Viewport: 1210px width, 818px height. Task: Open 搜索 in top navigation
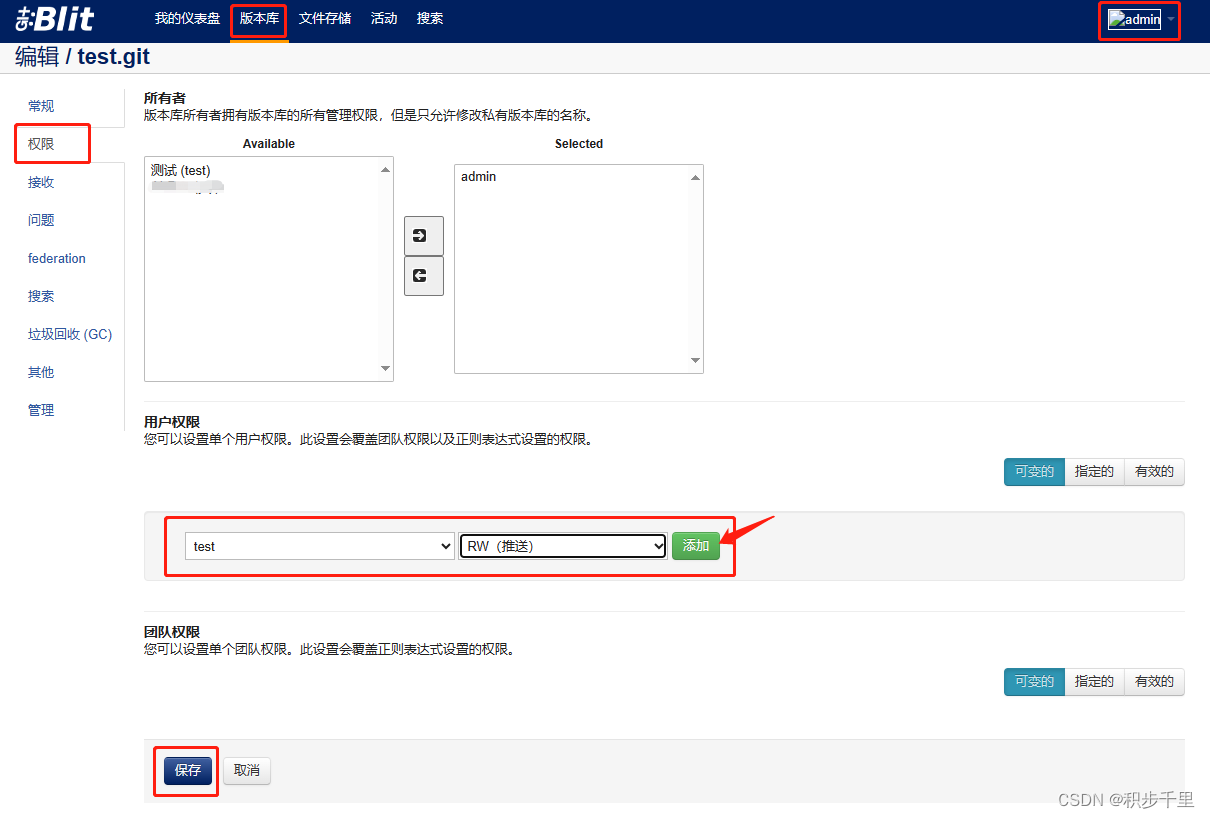click(x=430, y=19)
